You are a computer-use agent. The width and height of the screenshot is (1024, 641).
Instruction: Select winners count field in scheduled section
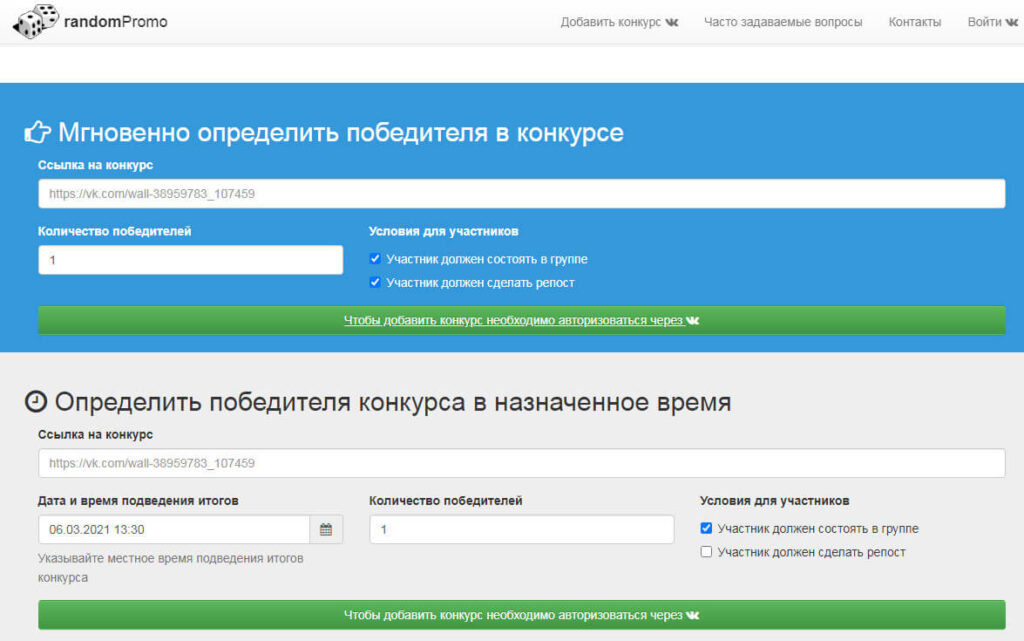point(521,530)
